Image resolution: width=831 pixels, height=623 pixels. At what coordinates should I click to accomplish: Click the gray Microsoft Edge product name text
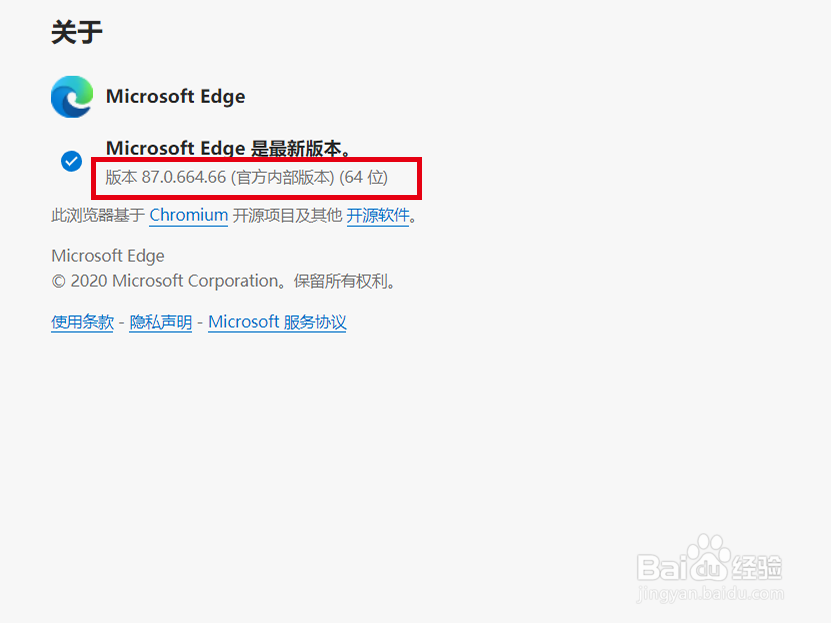tap(108, 256)
